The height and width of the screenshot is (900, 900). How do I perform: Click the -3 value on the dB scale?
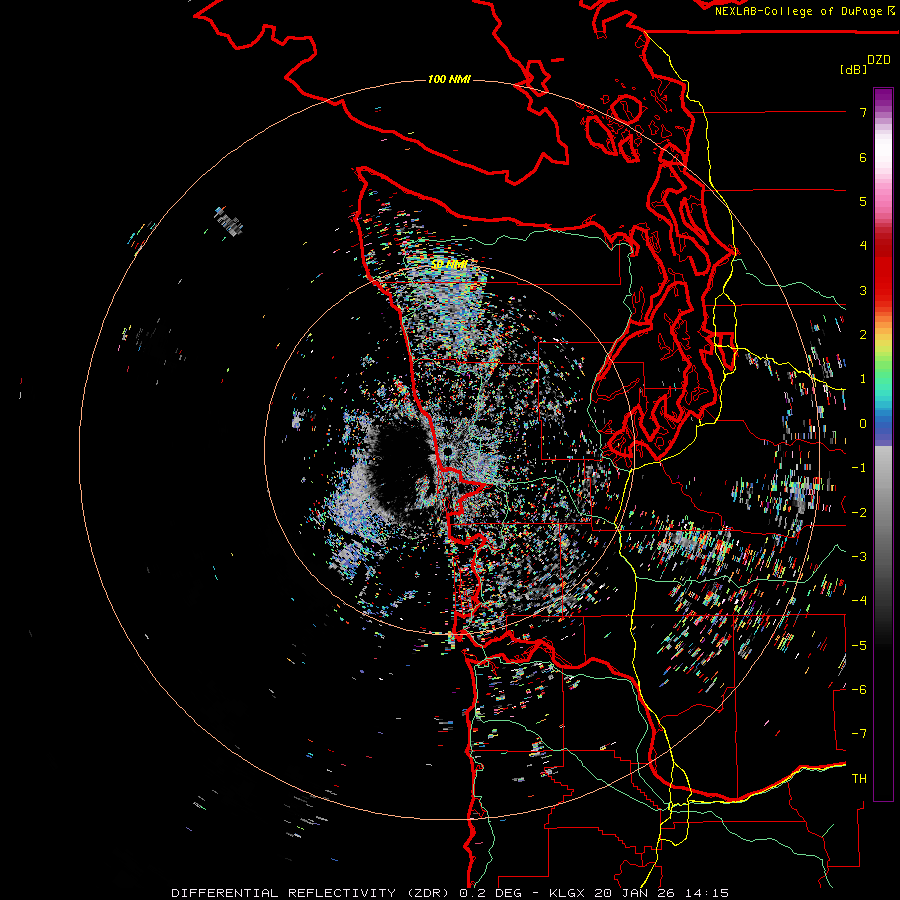[859, 556]
